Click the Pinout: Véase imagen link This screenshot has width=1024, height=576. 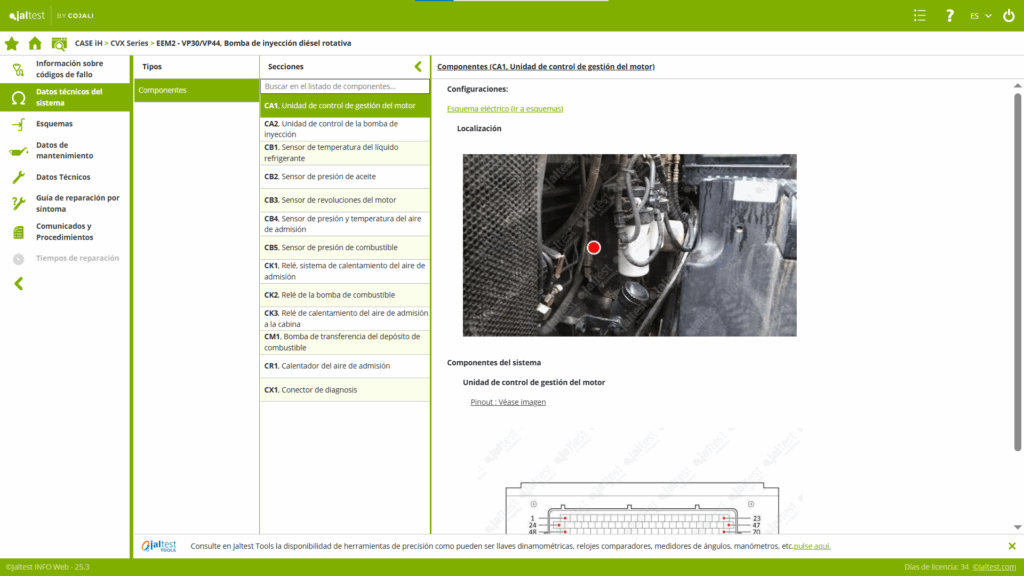tap(508, 402)
